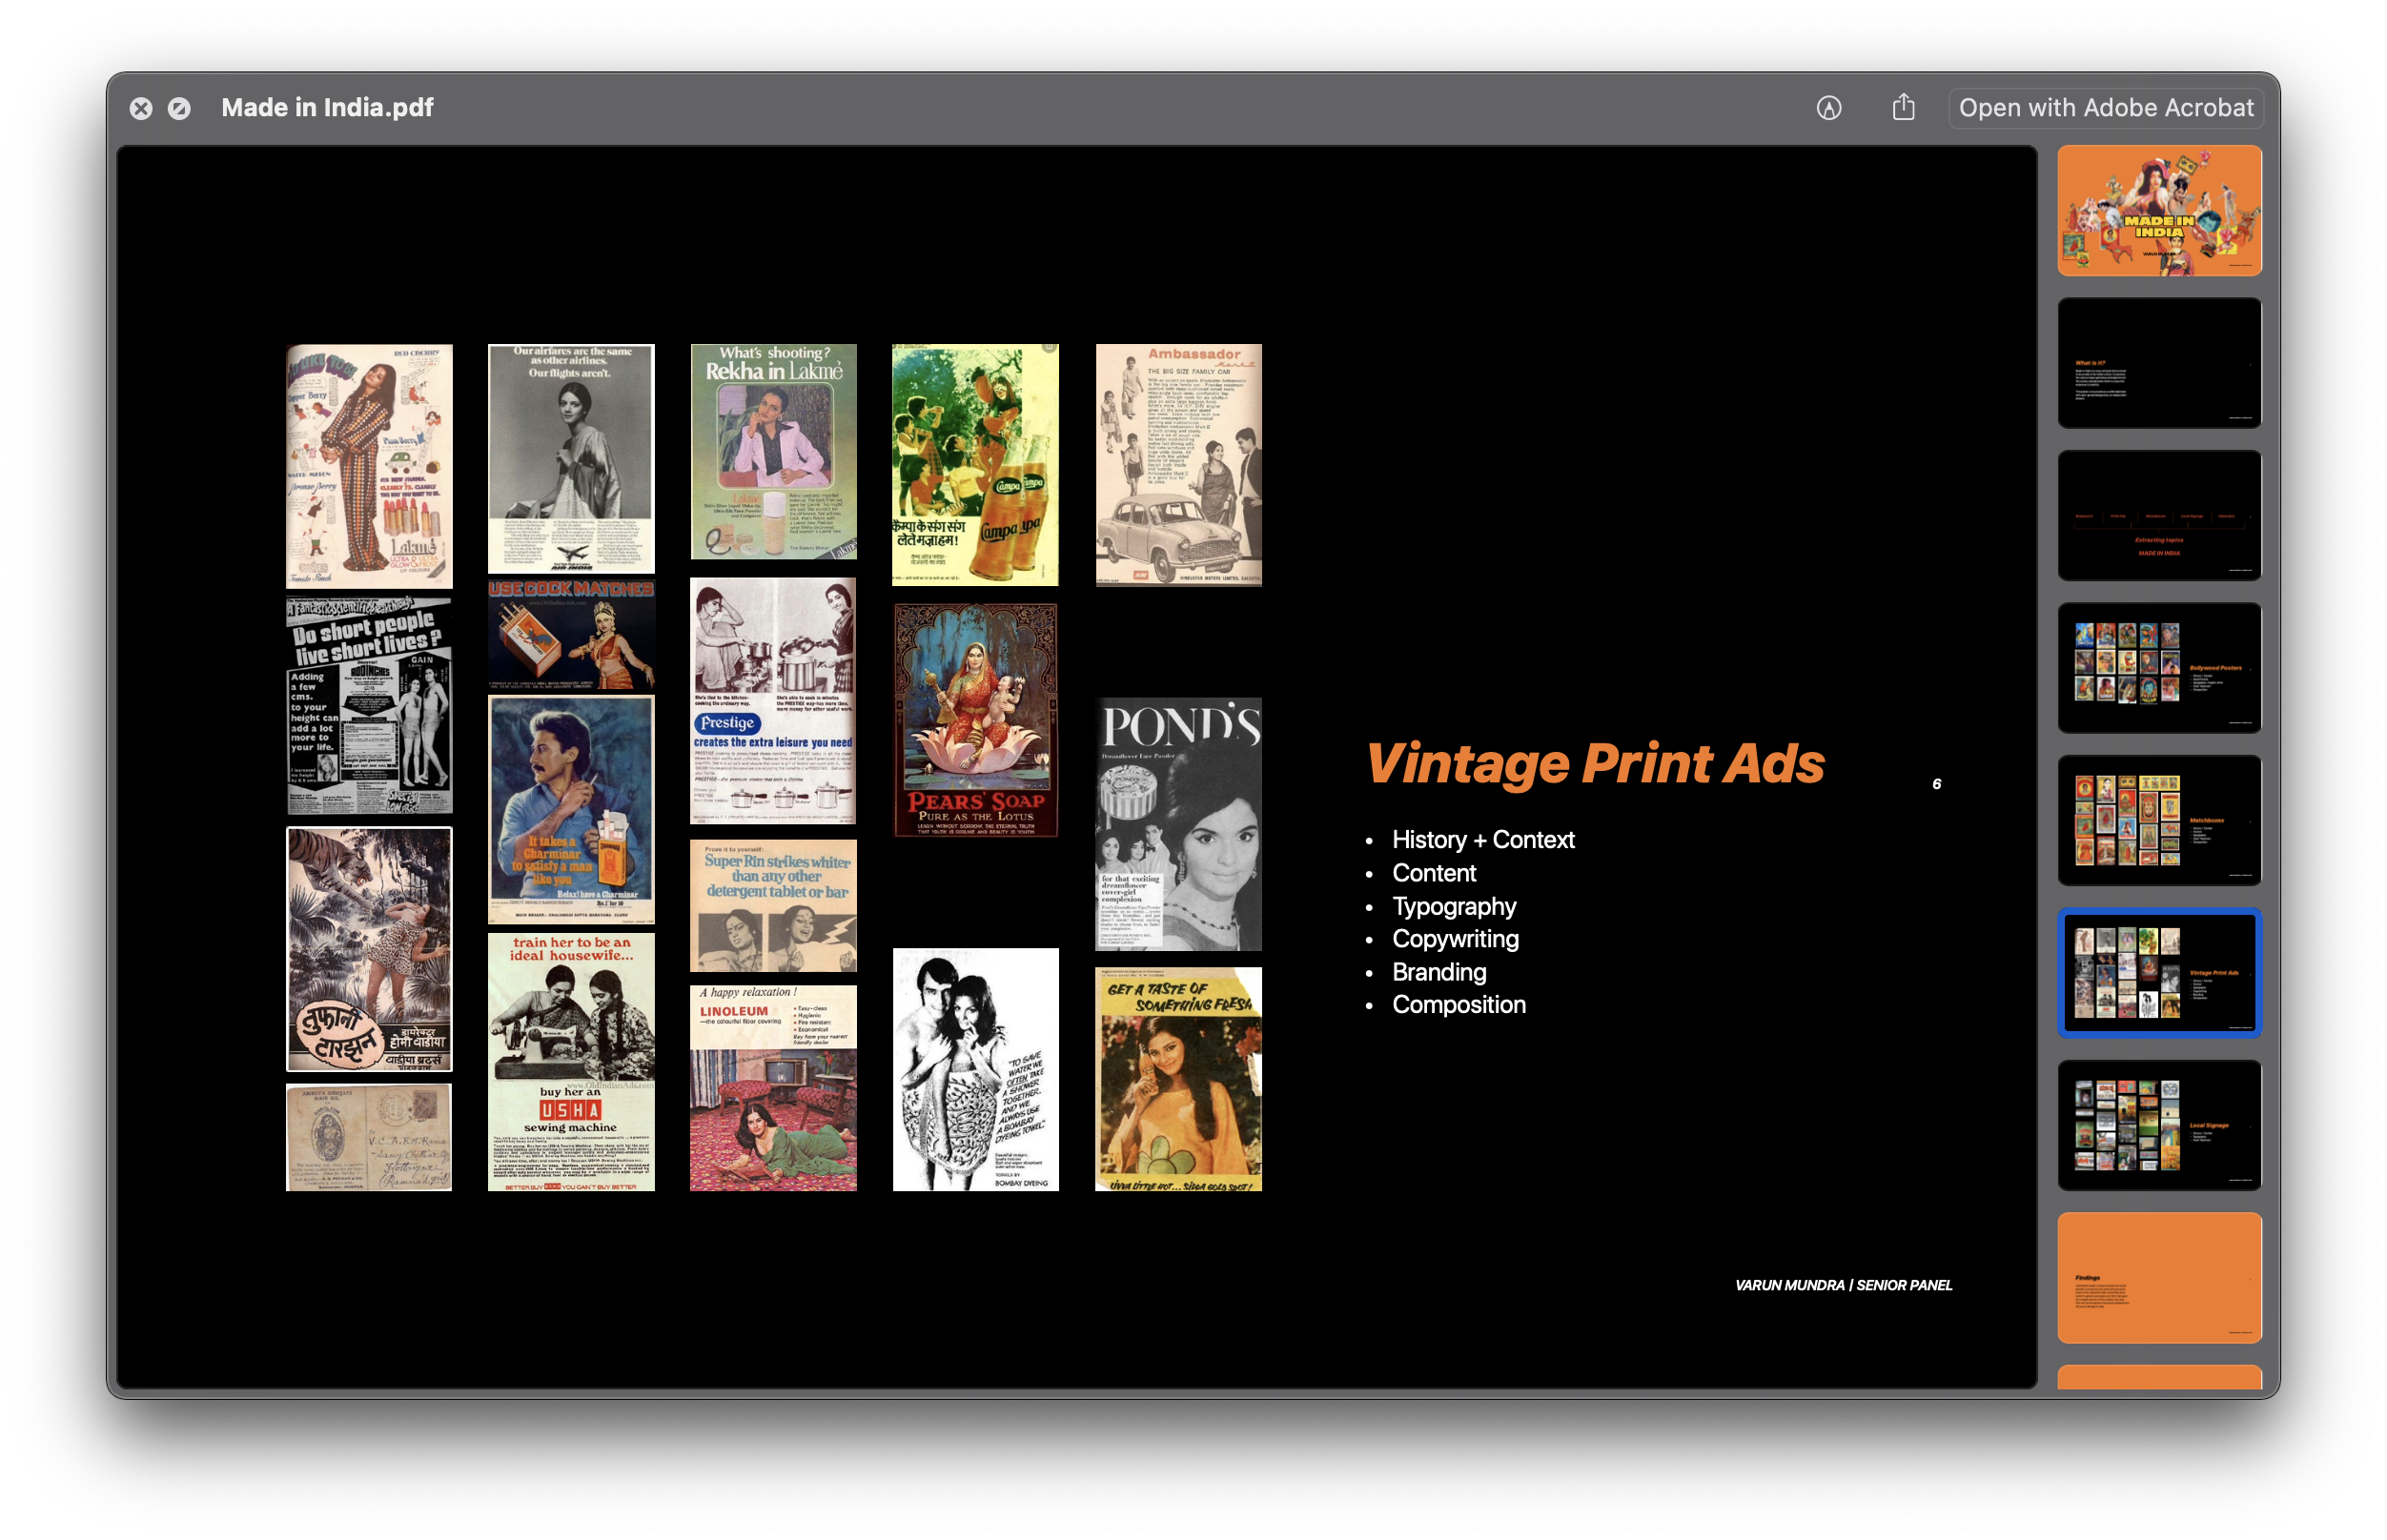Image resolution: width=2387 pixels, height=1540 pixels.
Task: Click the old postcard image
Action: 369,1137
